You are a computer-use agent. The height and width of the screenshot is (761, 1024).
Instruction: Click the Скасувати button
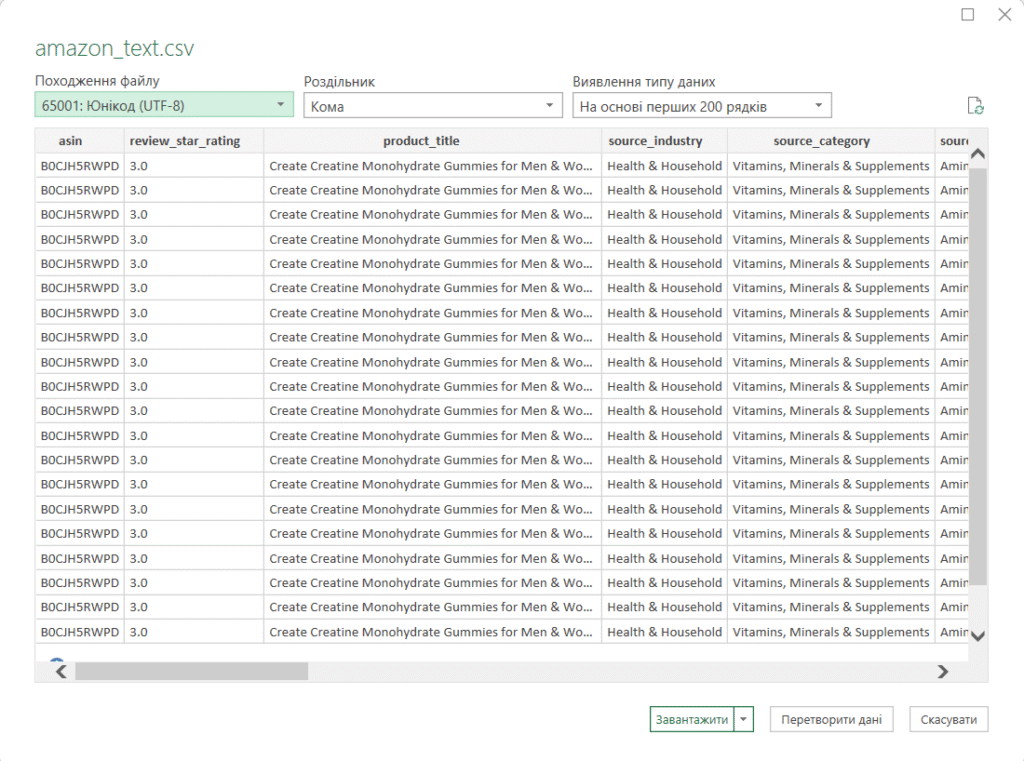[948, 719]
